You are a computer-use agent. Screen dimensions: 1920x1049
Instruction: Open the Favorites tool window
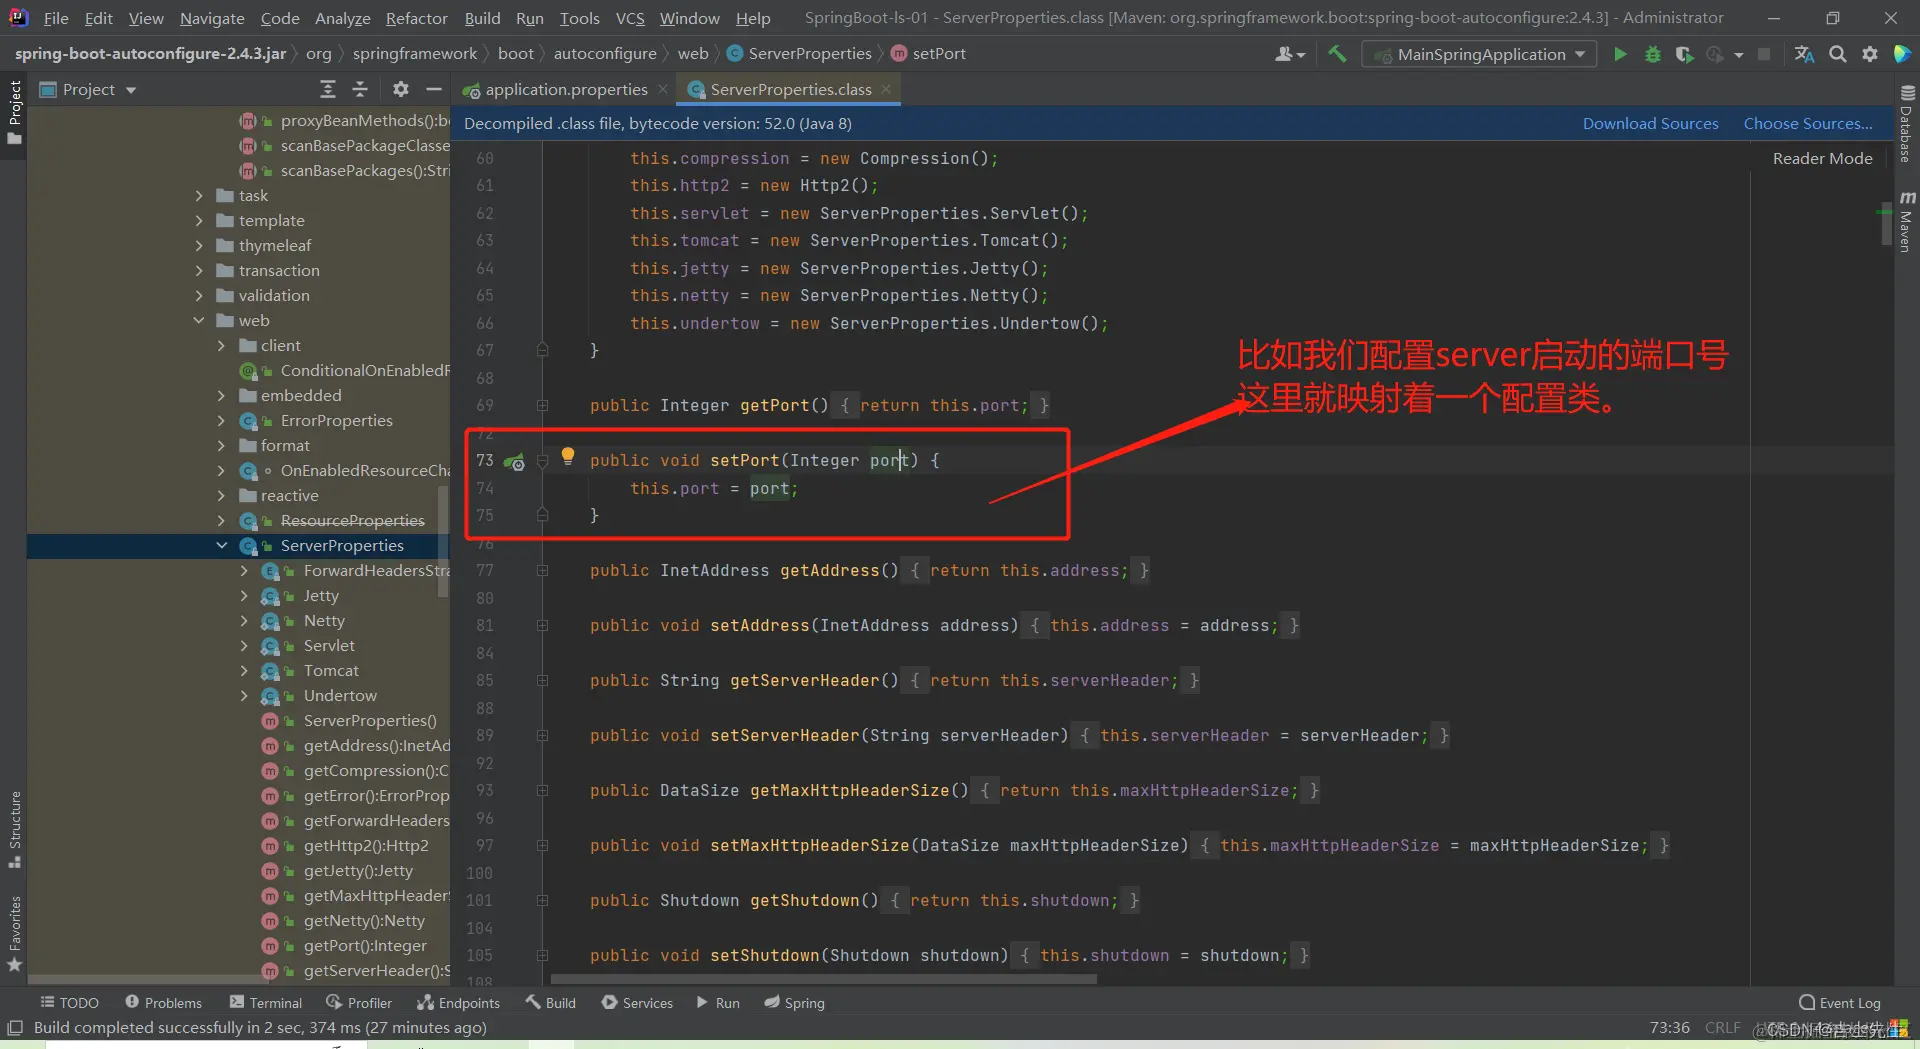pos(15,934)
